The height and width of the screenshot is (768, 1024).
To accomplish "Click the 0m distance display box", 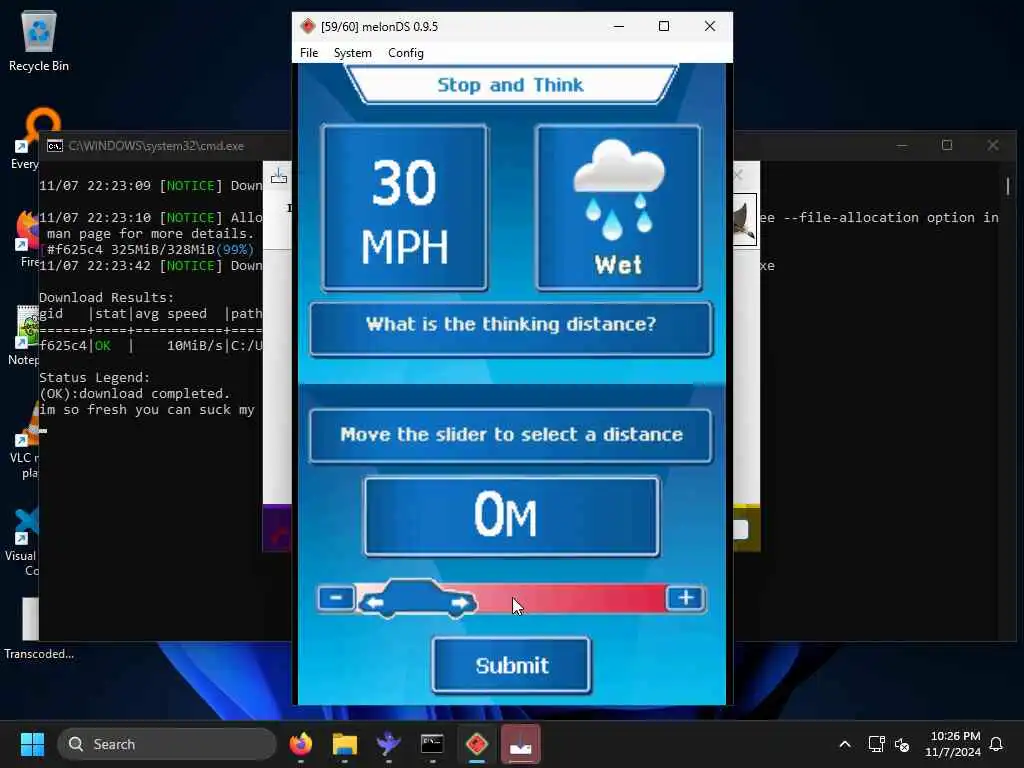I will tap(511, 516).
